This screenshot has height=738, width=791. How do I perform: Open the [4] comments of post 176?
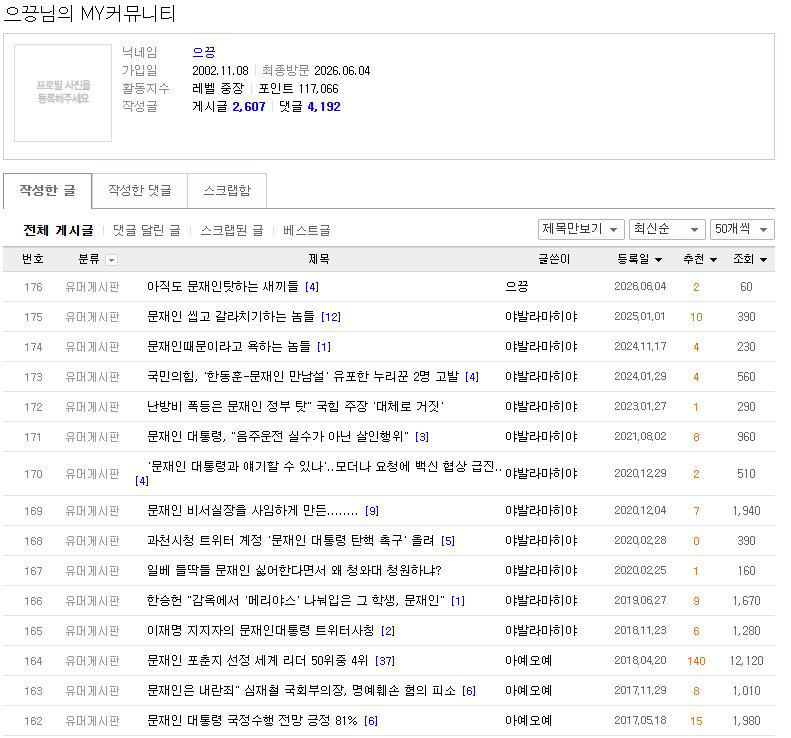coord(312,287)
